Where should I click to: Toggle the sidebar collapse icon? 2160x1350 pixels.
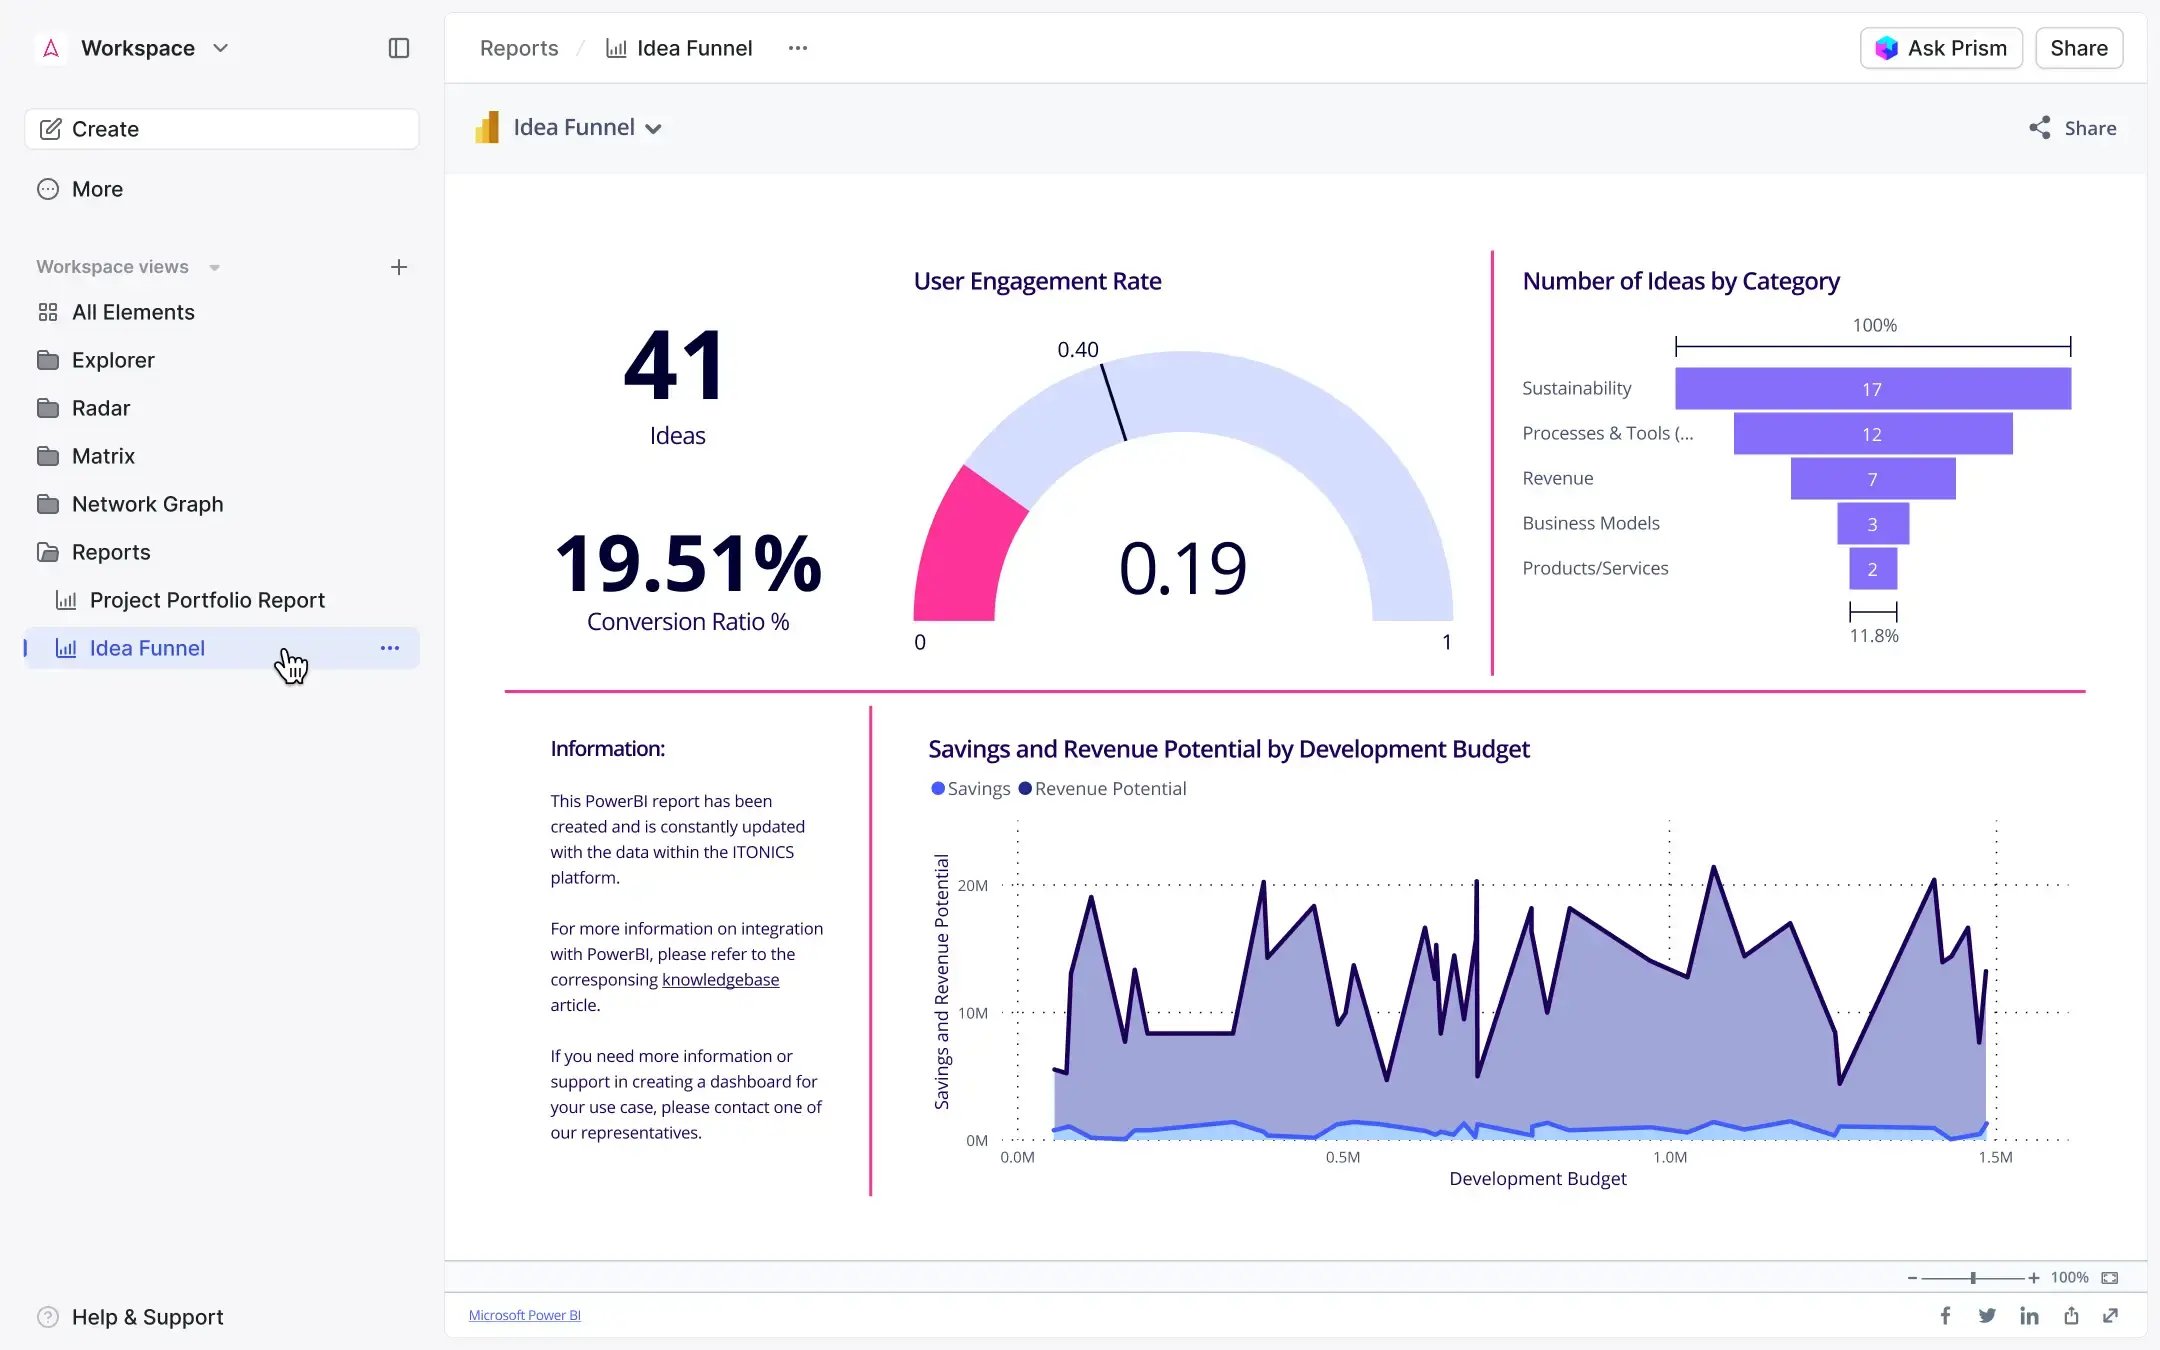398,48
